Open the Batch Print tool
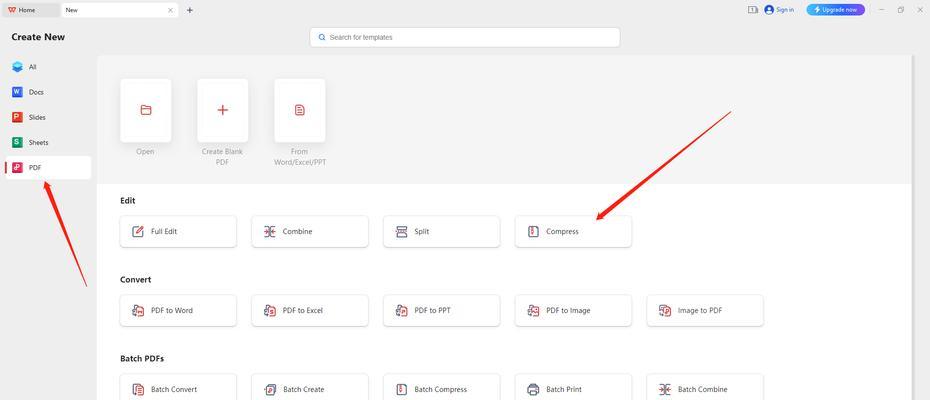 [573, 388]
